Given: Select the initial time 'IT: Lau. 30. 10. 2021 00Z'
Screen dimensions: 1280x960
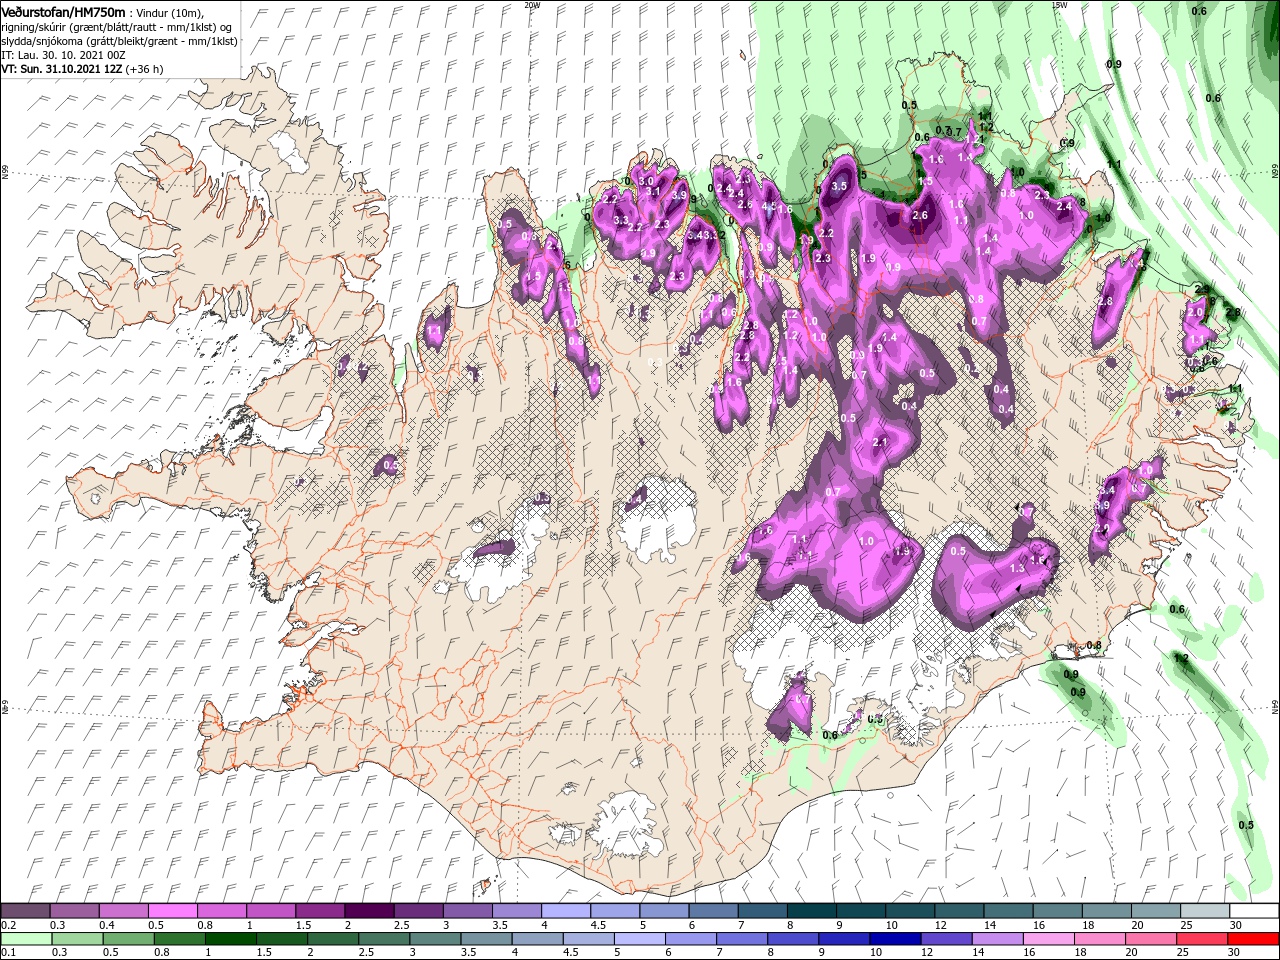Looking at the screenshot, I should [x=63, y=55].
